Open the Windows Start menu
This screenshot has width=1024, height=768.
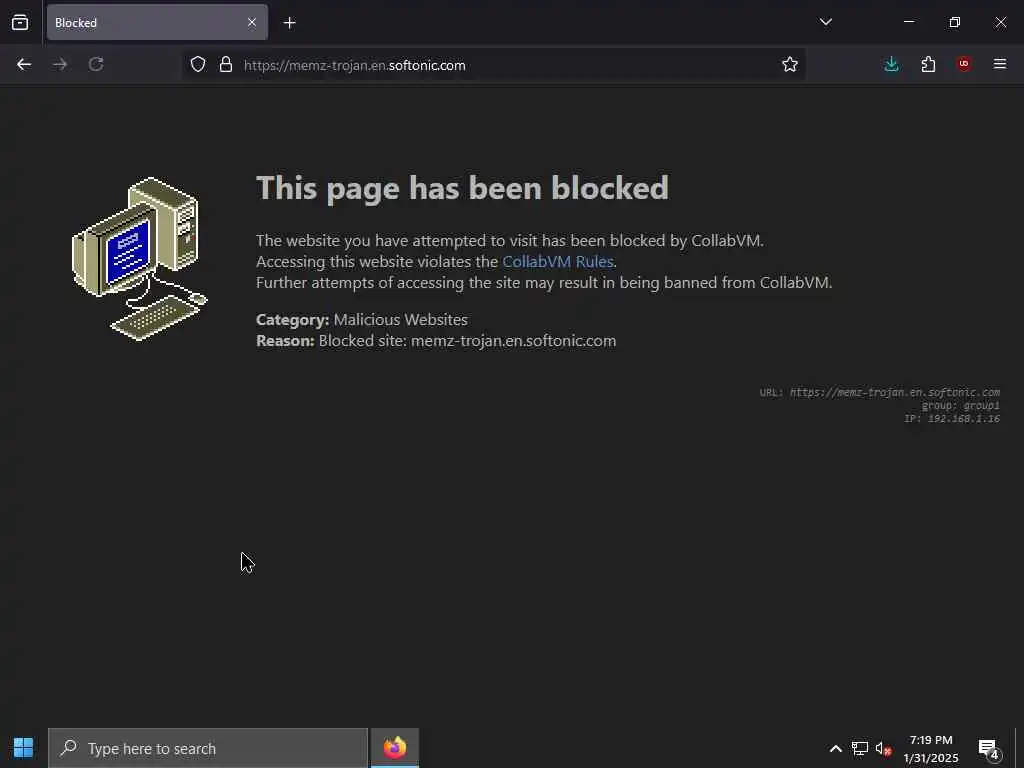(24, 748)
